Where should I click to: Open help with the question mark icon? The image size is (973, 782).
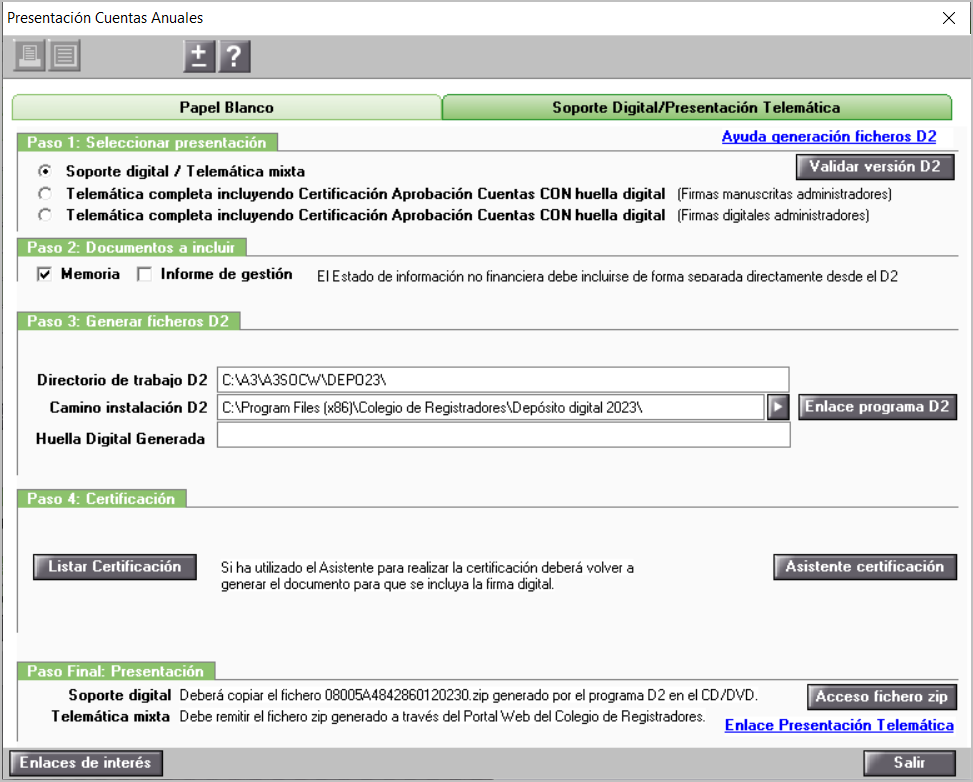[x=235, y=56]
